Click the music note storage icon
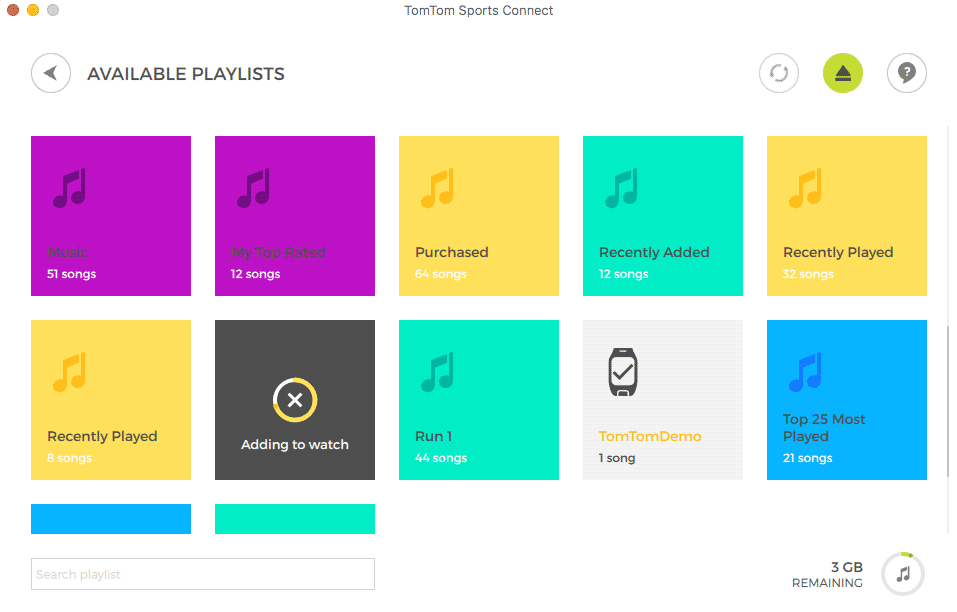 [903, 574]
